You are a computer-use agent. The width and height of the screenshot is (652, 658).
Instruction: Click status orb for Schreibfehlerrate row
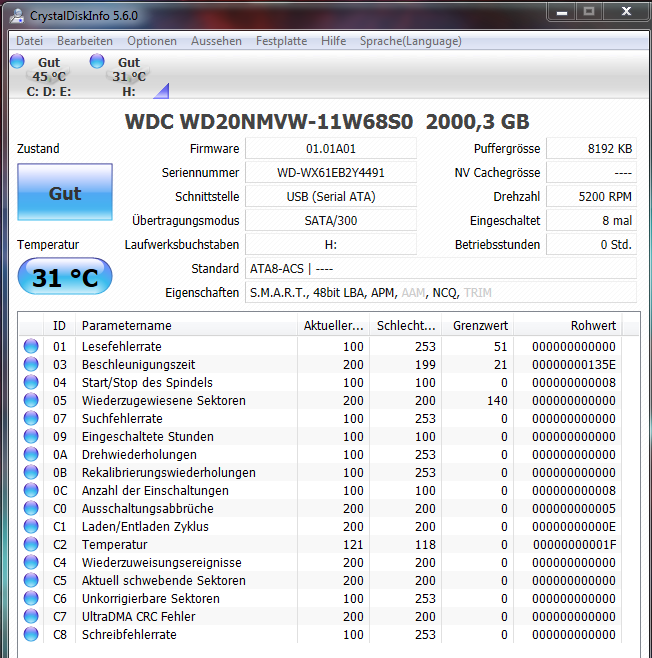(x=31, y=634)
